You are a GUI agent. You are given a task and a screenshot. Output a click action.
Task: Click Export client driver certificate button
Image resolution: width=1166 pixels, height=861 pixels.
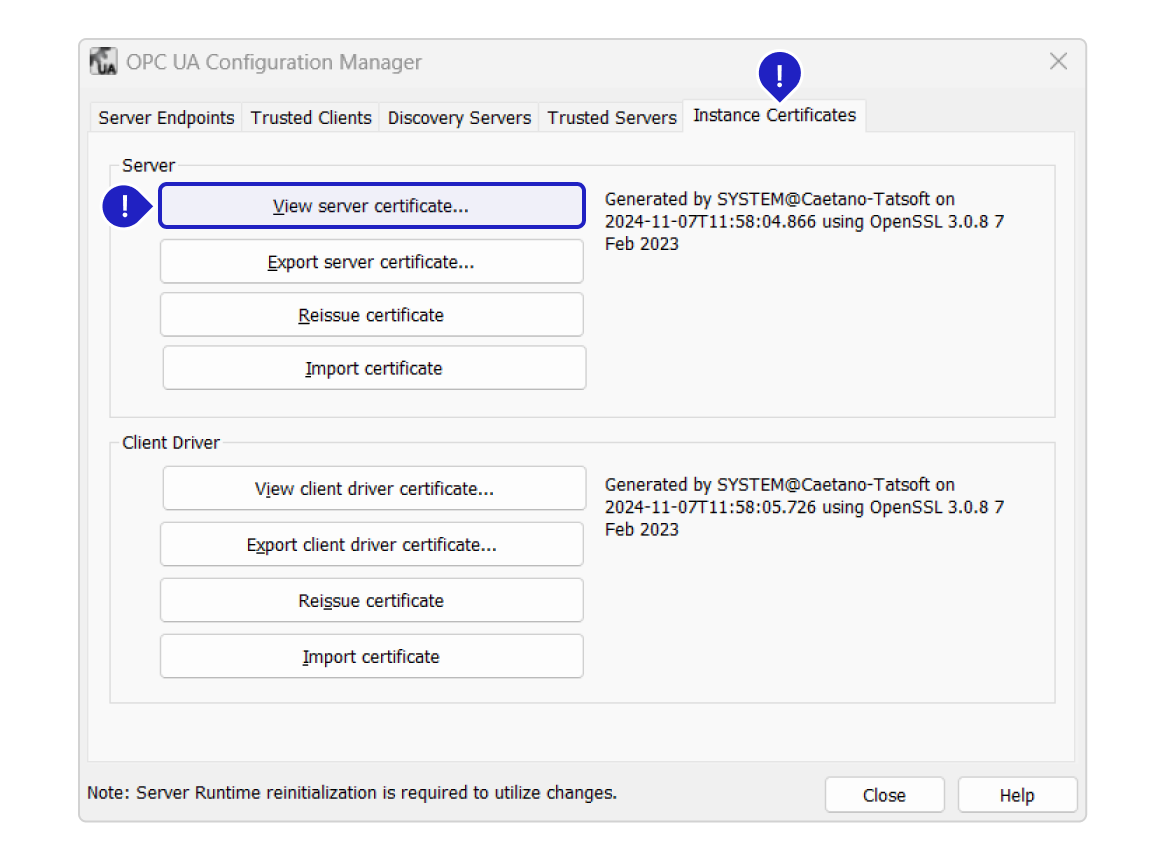371,545
